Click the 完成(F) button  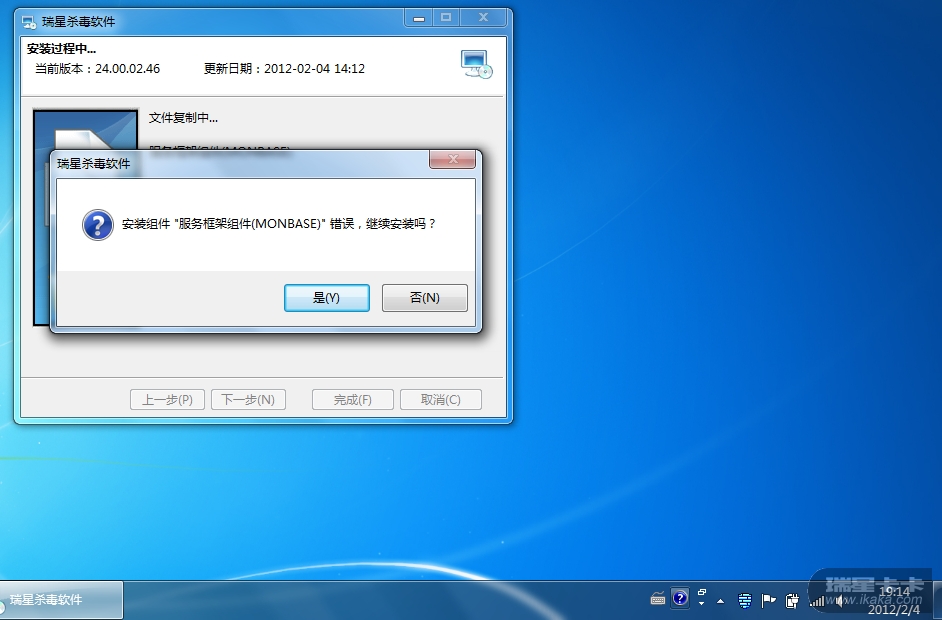353,400
